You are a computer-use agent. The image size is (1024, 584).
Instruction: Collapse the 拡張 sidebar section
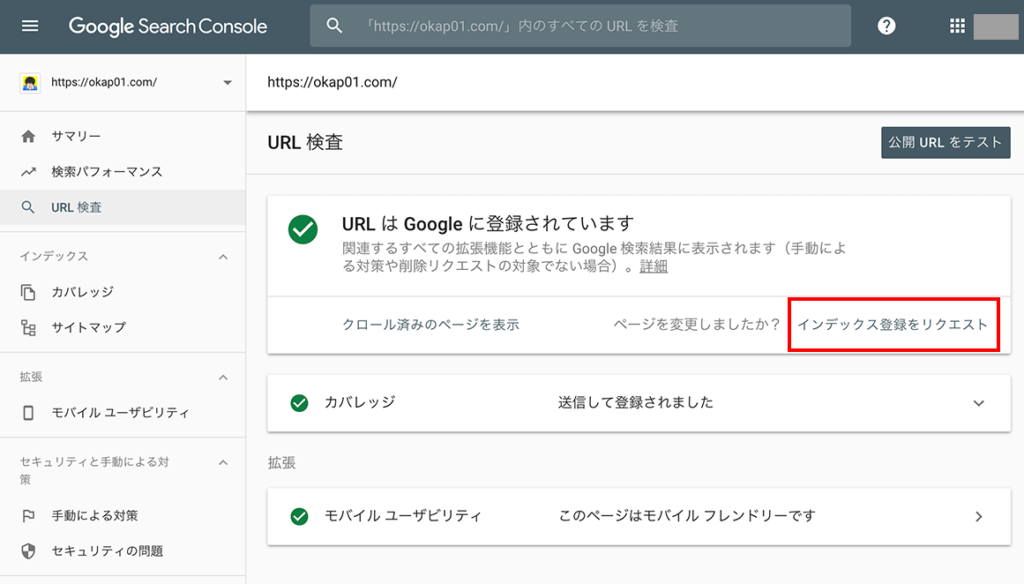223,378
